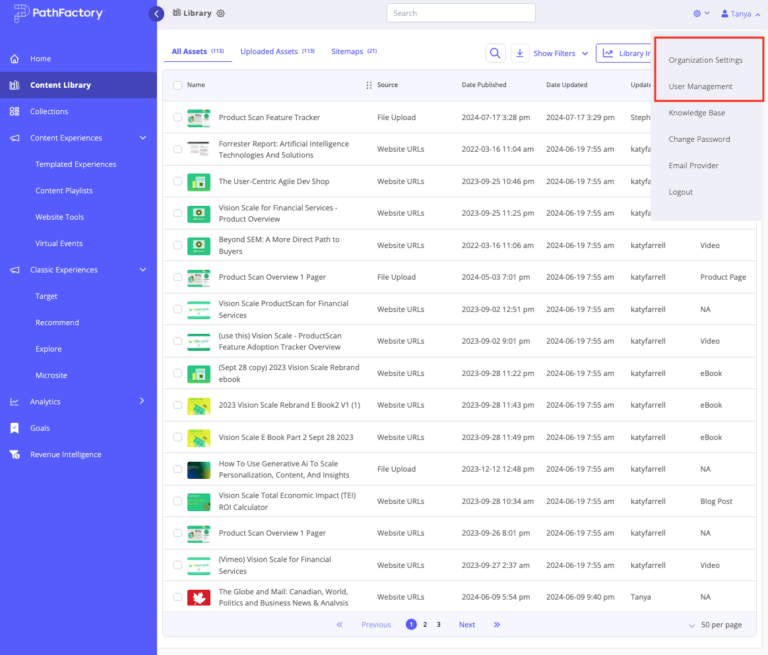Image resolution: width=768 pixels, height=655 pixels.
Task: Click the magnifier search icon above table
Action: coord(495,53)
